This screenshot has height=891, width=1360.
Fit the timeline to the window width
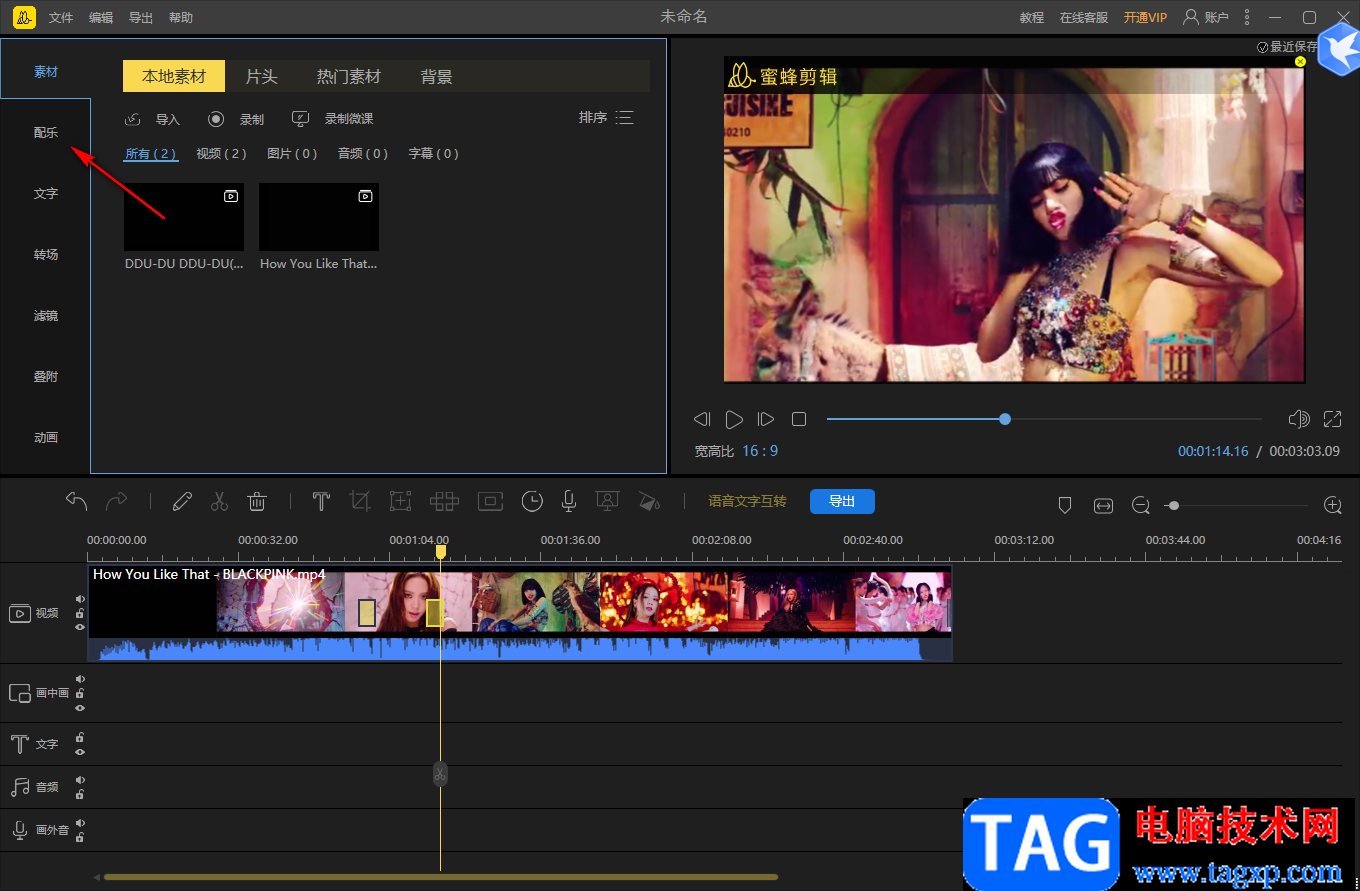1103,506
